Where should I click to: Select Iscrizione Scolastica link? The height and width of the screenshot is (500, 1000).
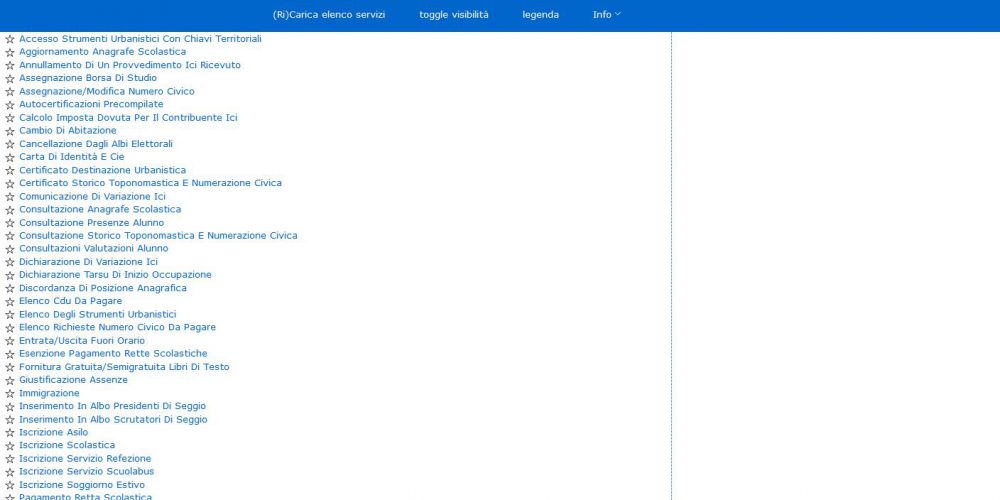(67, 445)
